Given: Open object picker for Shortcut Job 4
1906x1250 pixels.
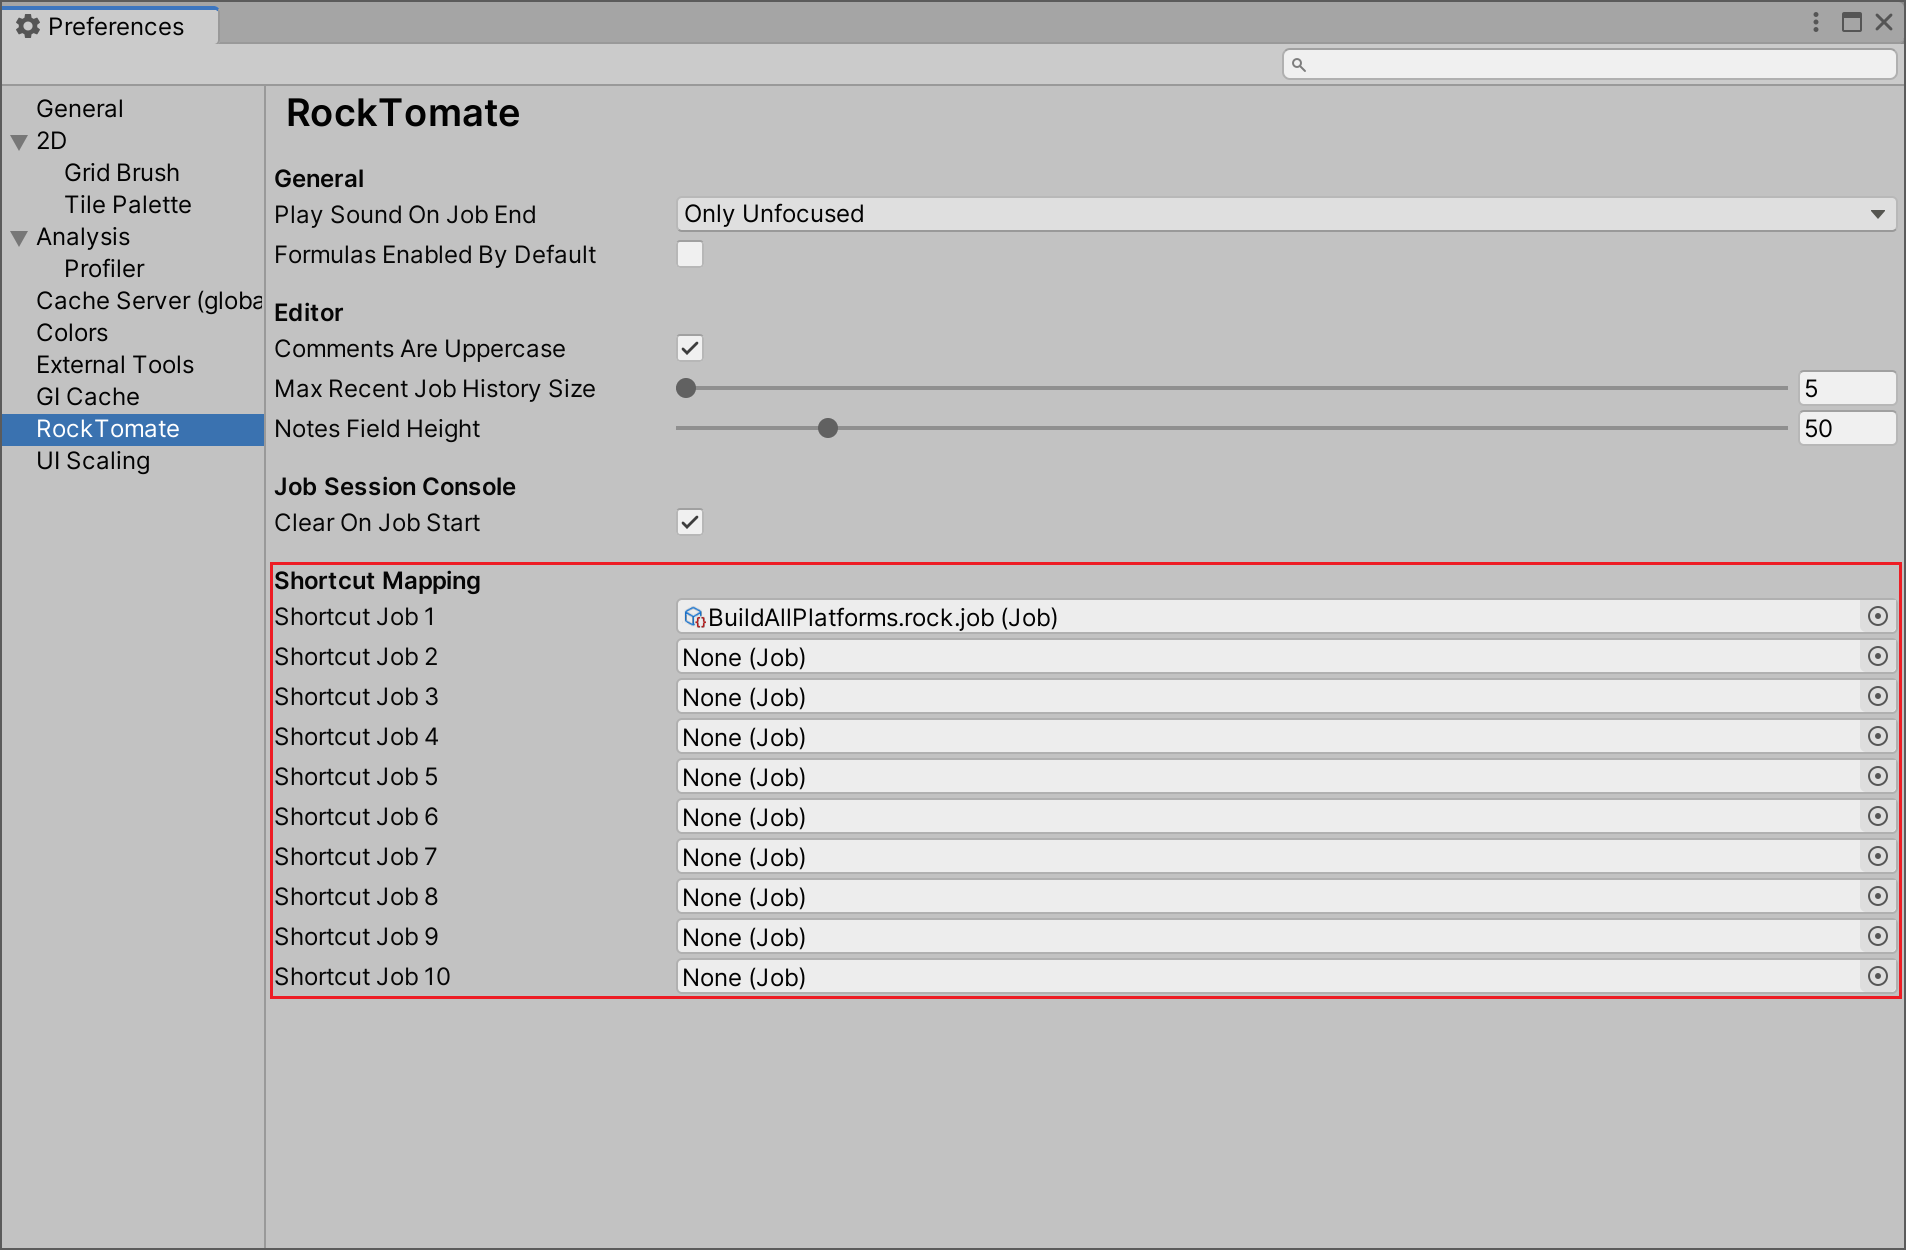Looking at the screenshot, I should [x=1877, y=736].
